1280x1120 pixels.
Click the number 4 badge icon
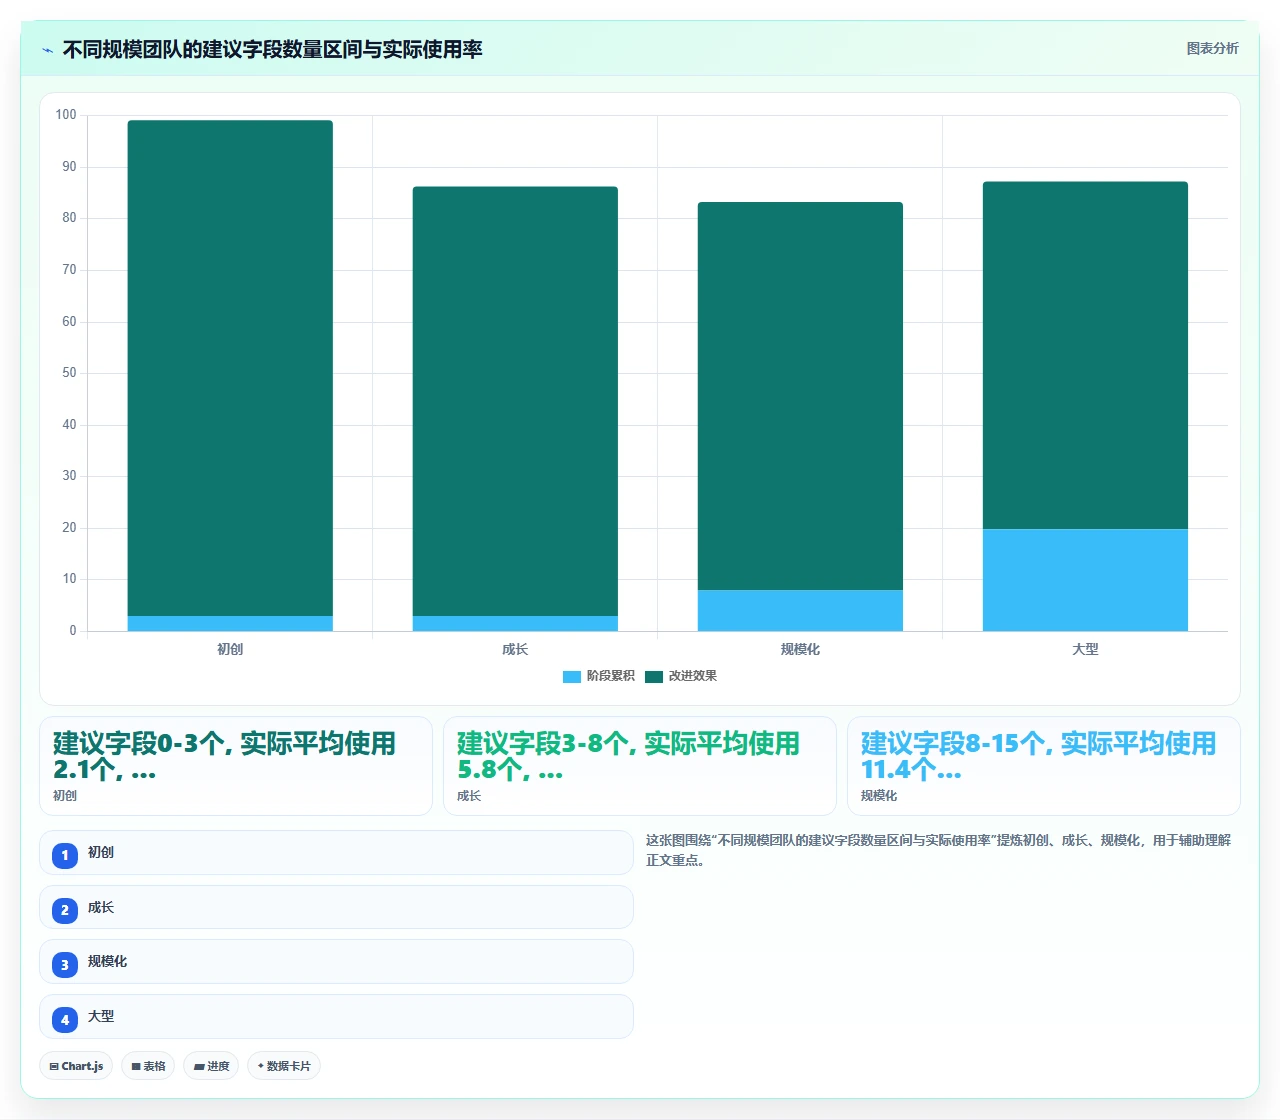point(65,1020)
